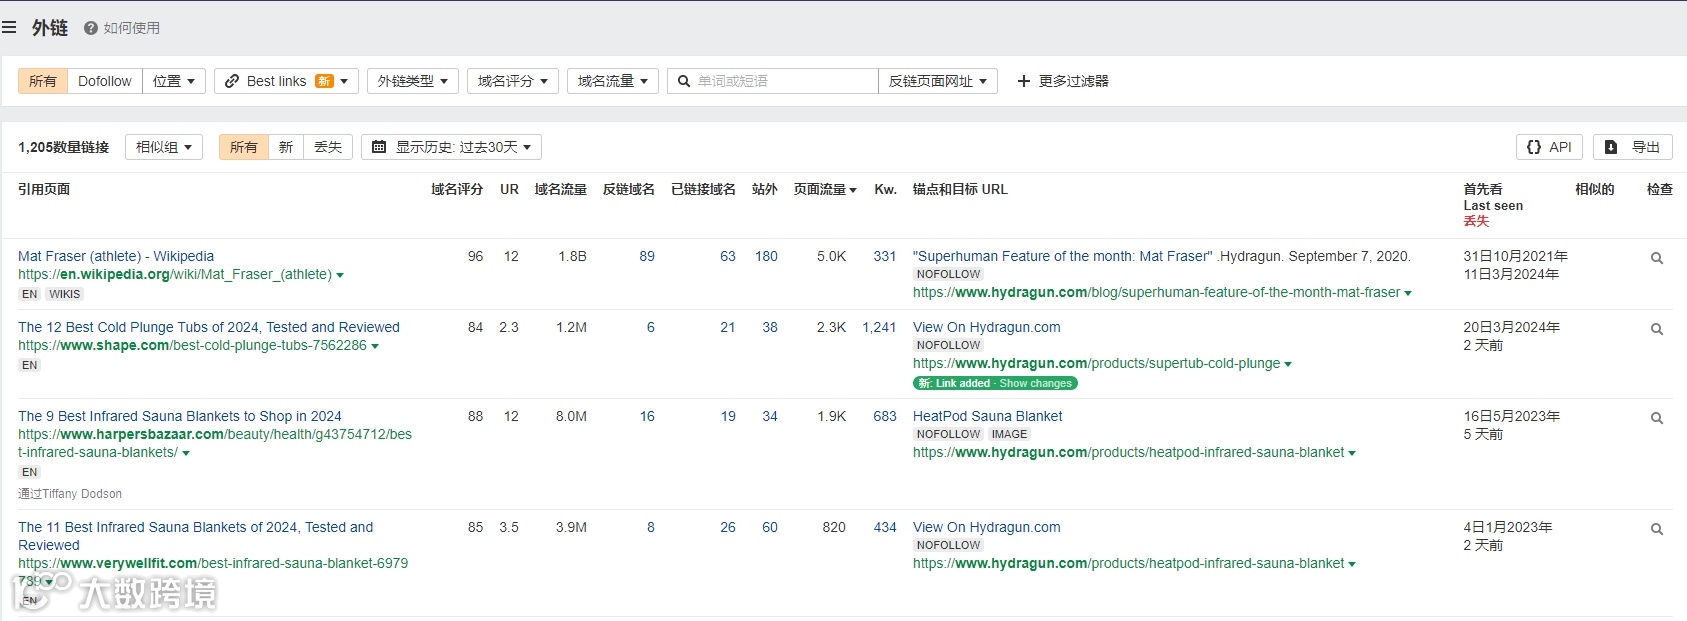Sort by Kw. column header

(885, 189)
